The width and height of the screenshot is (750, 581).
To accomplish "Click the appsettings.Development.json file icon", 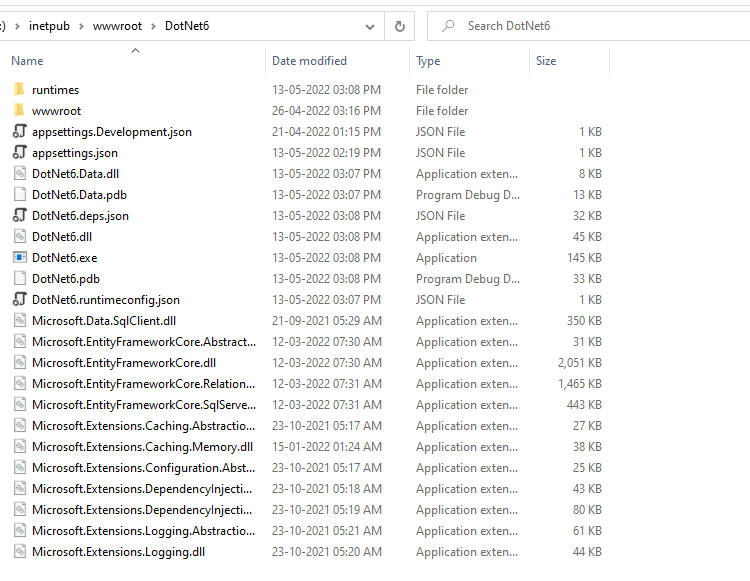I will (x=19, y=132).
